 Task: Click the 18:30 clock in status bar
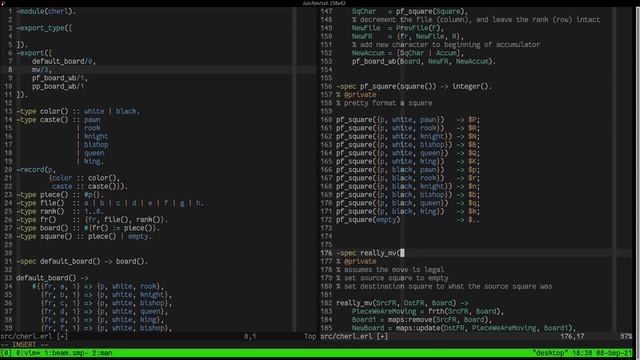(x=582, y=353)
